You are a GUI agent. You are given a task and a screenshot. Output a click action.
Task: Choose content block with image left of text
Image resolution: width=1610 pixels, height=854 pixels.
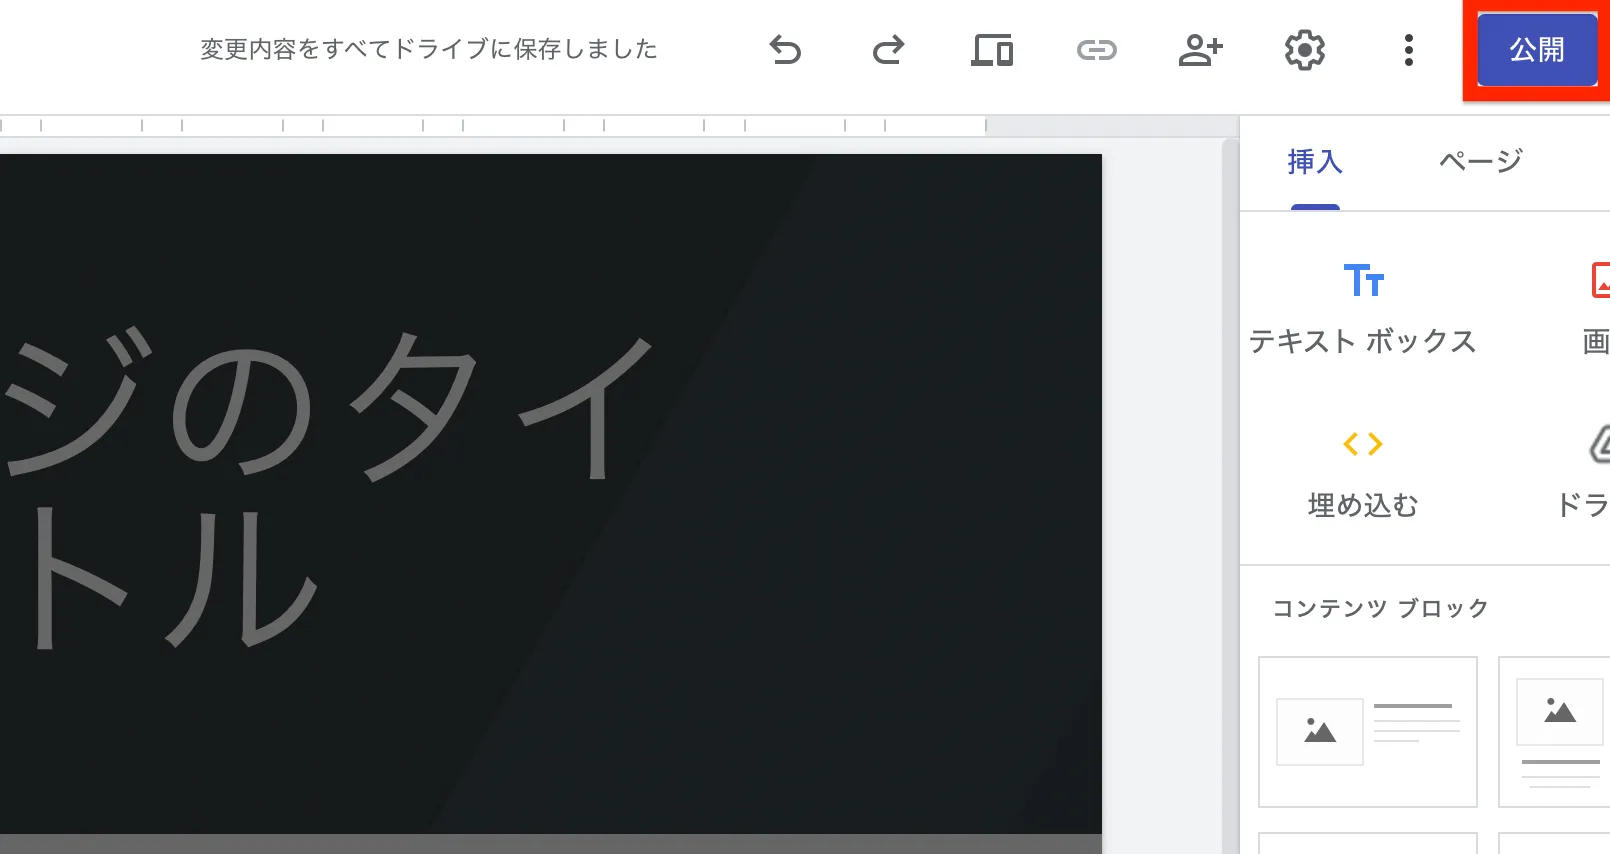(1367, 731)
